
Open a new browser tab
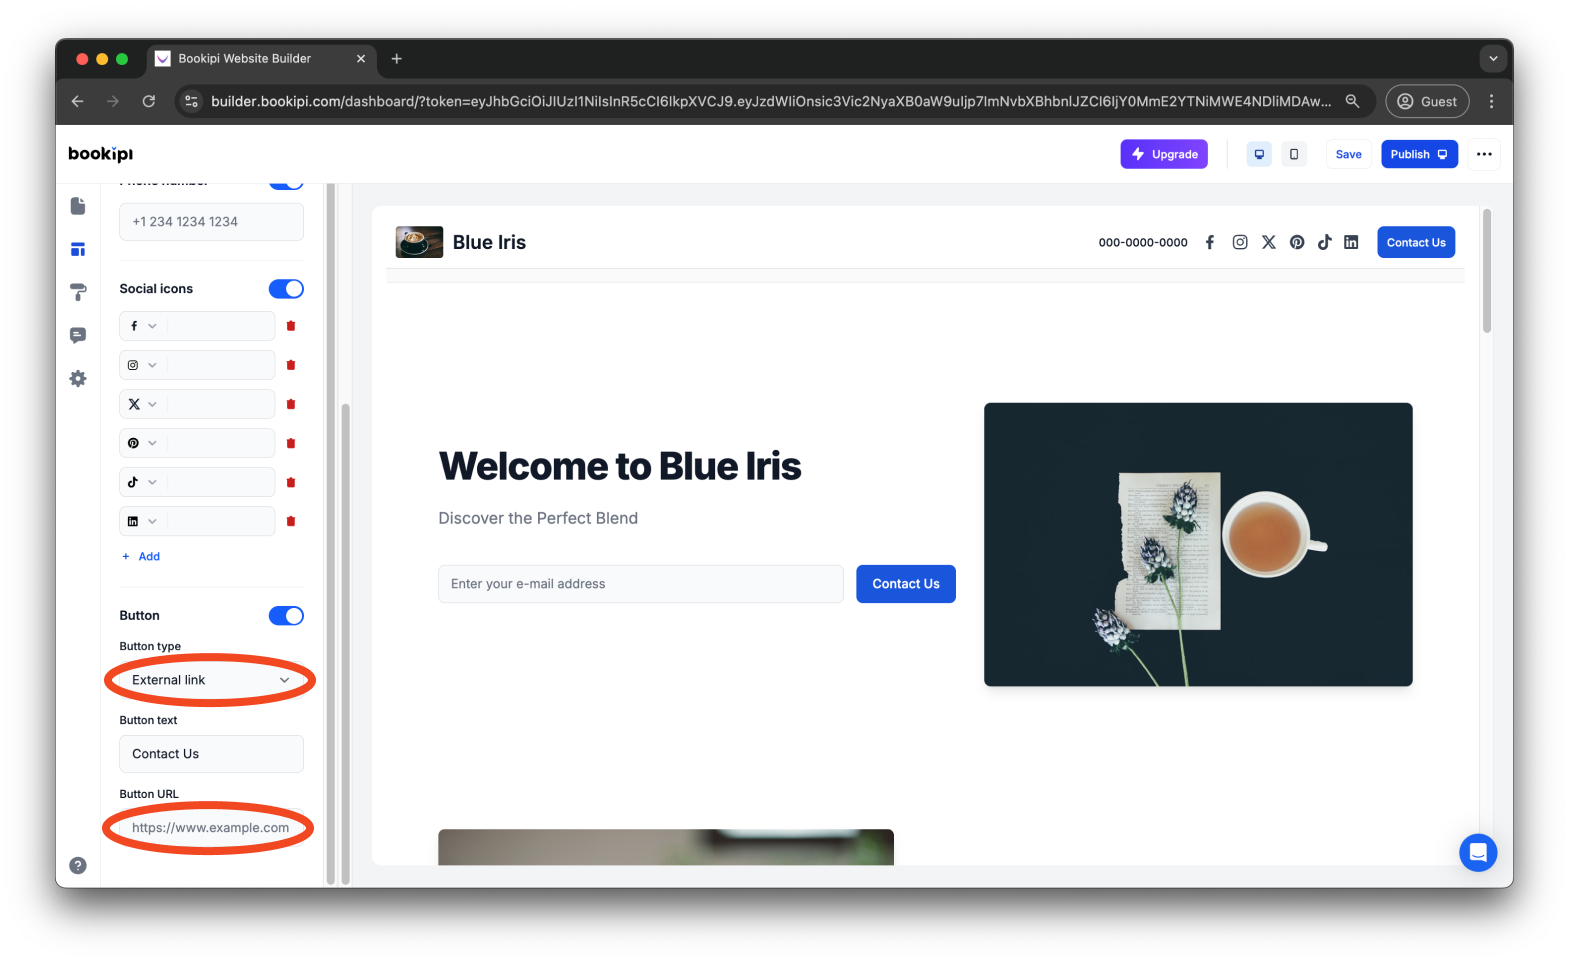[397, 58]
